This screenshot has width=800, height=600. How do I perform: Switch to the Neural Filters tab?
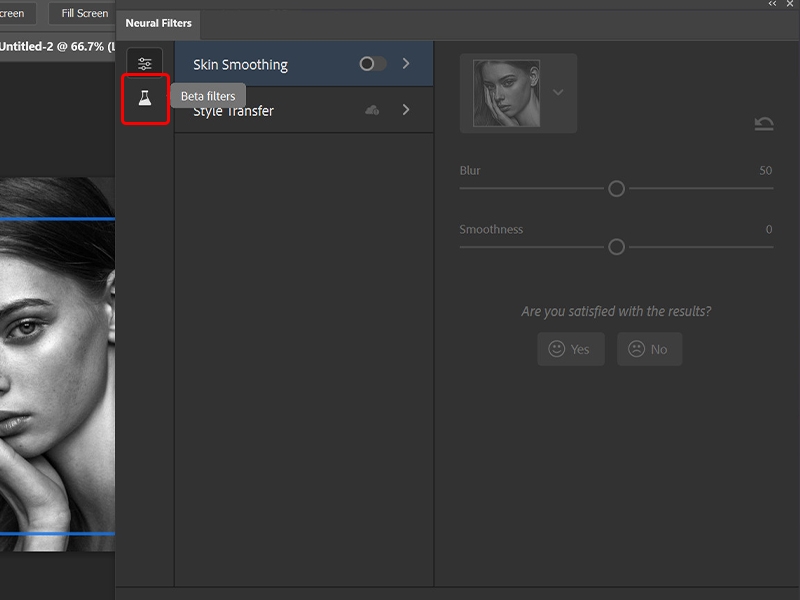[158, 25]
